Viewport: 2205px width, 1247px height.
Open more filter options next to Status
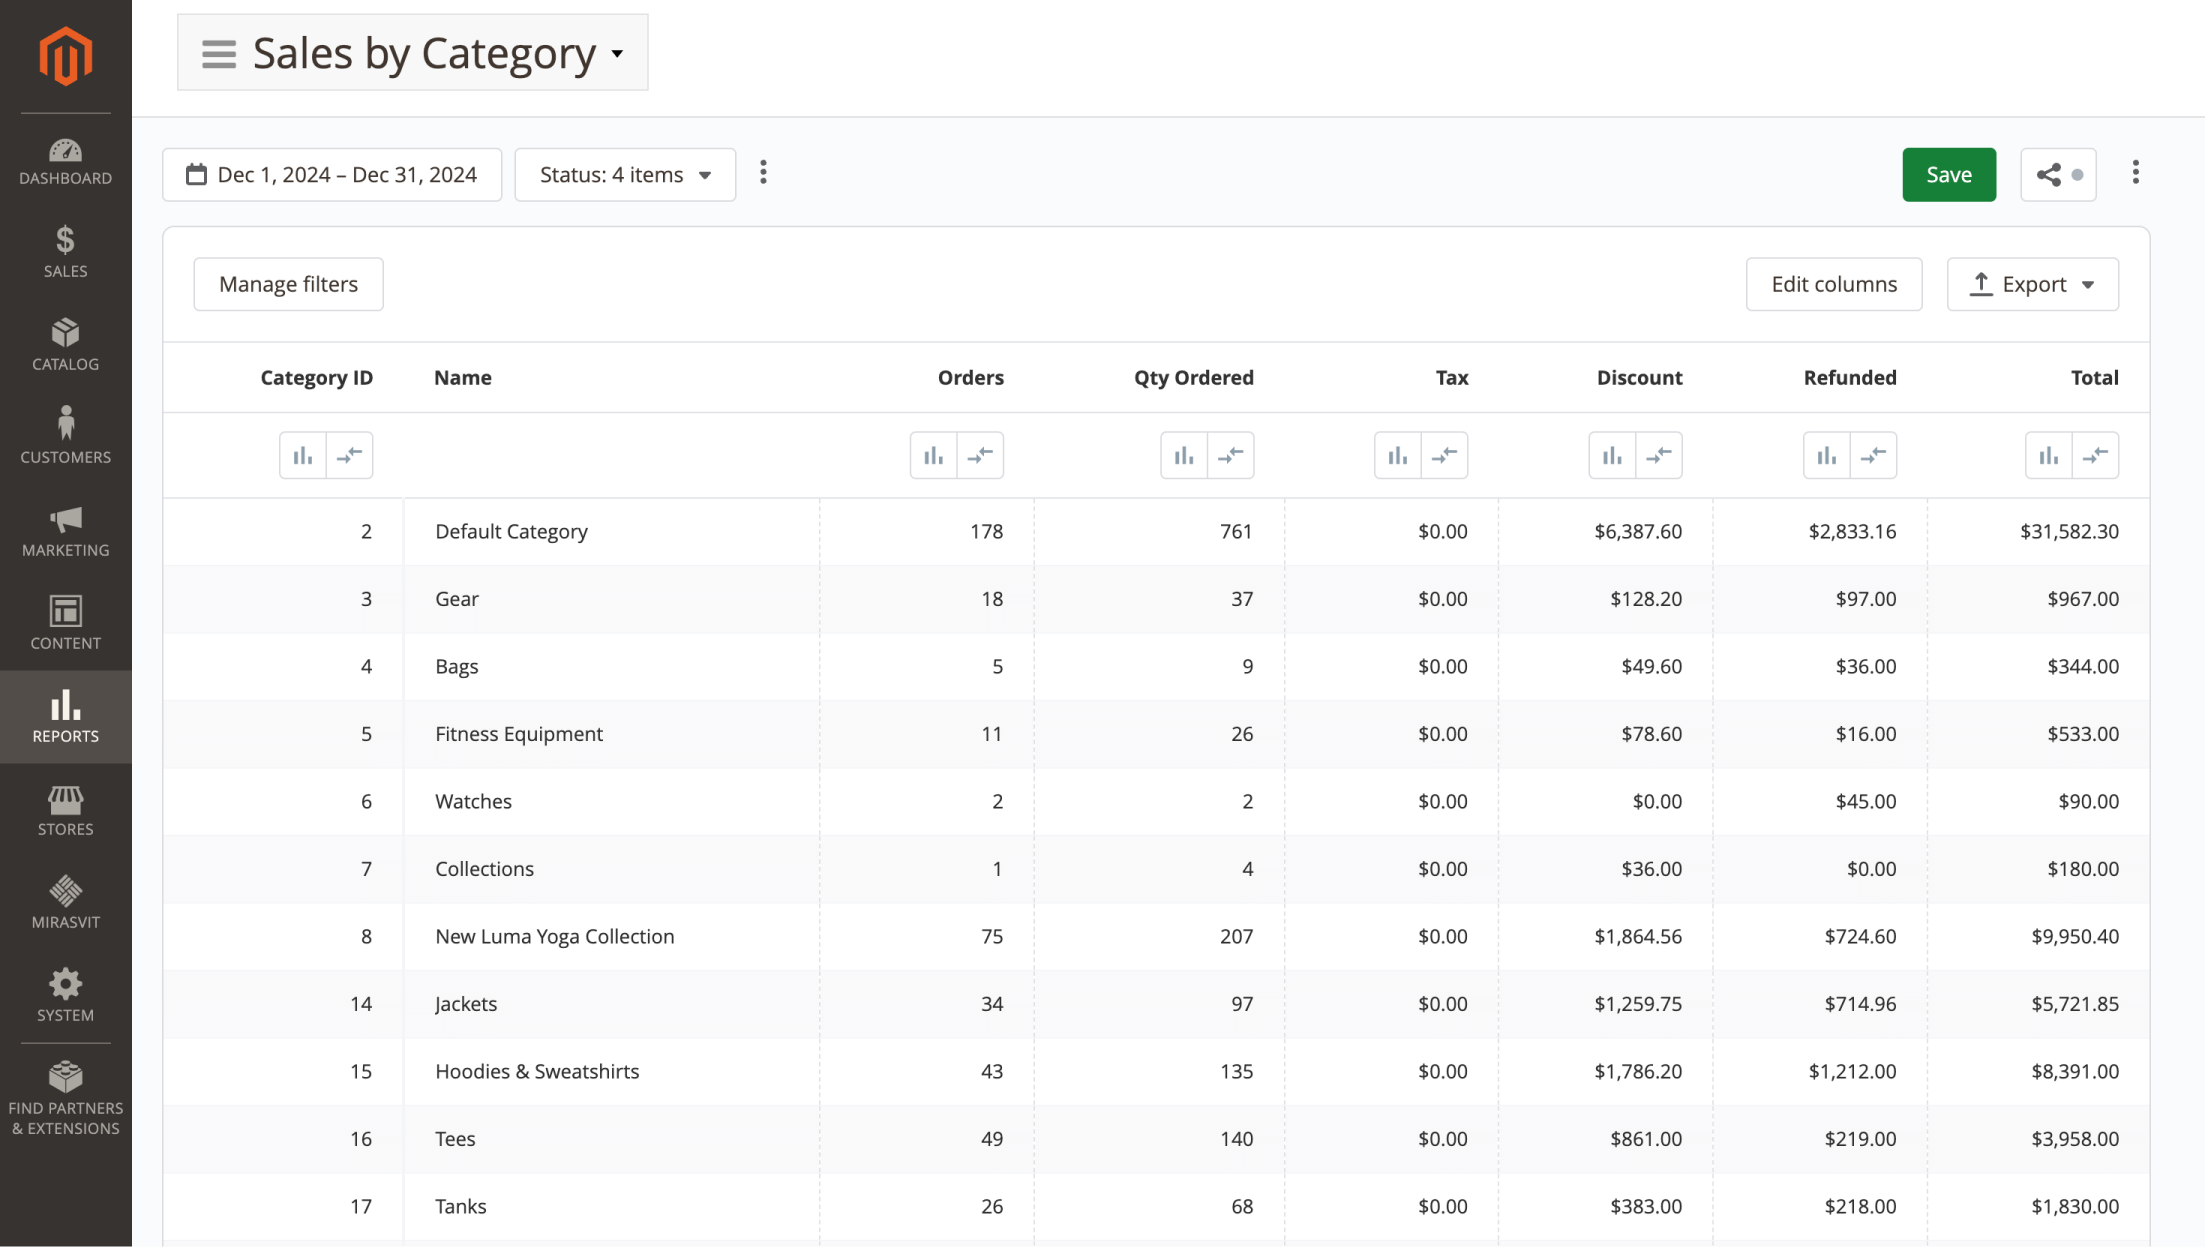pos(763,173)
